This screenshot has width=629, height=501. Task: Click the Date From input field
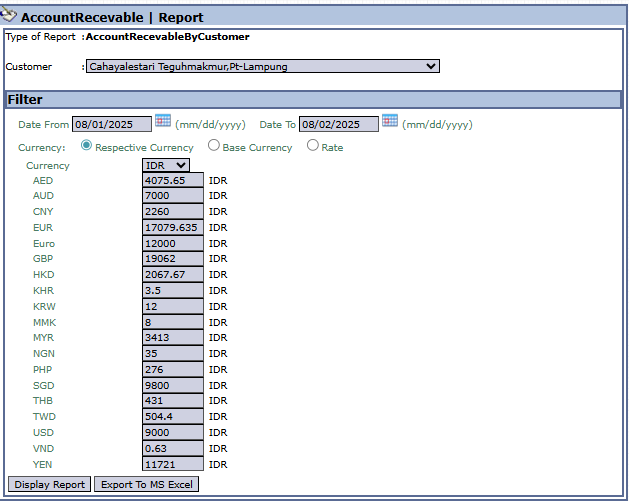tap(111, 124)
